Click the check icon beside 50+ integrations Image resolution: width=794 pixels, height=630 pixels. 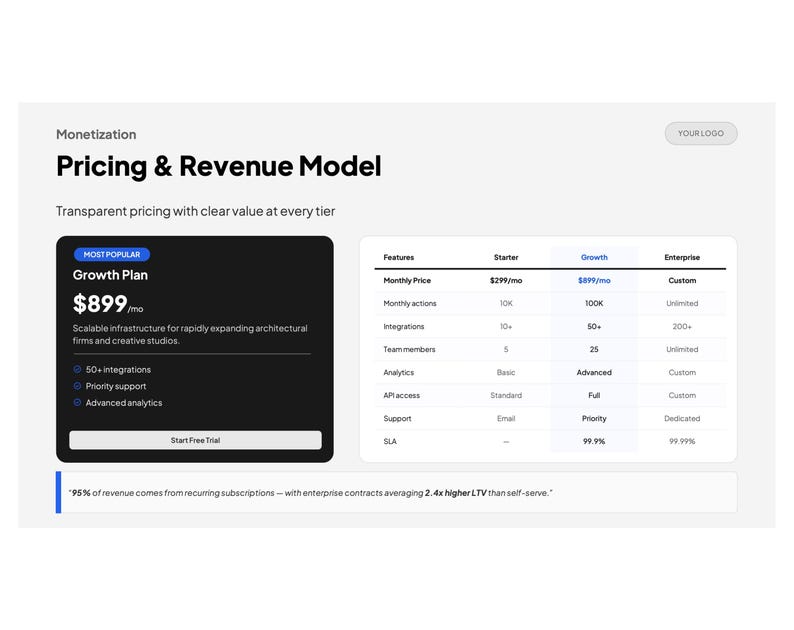[x=77, y=370]
